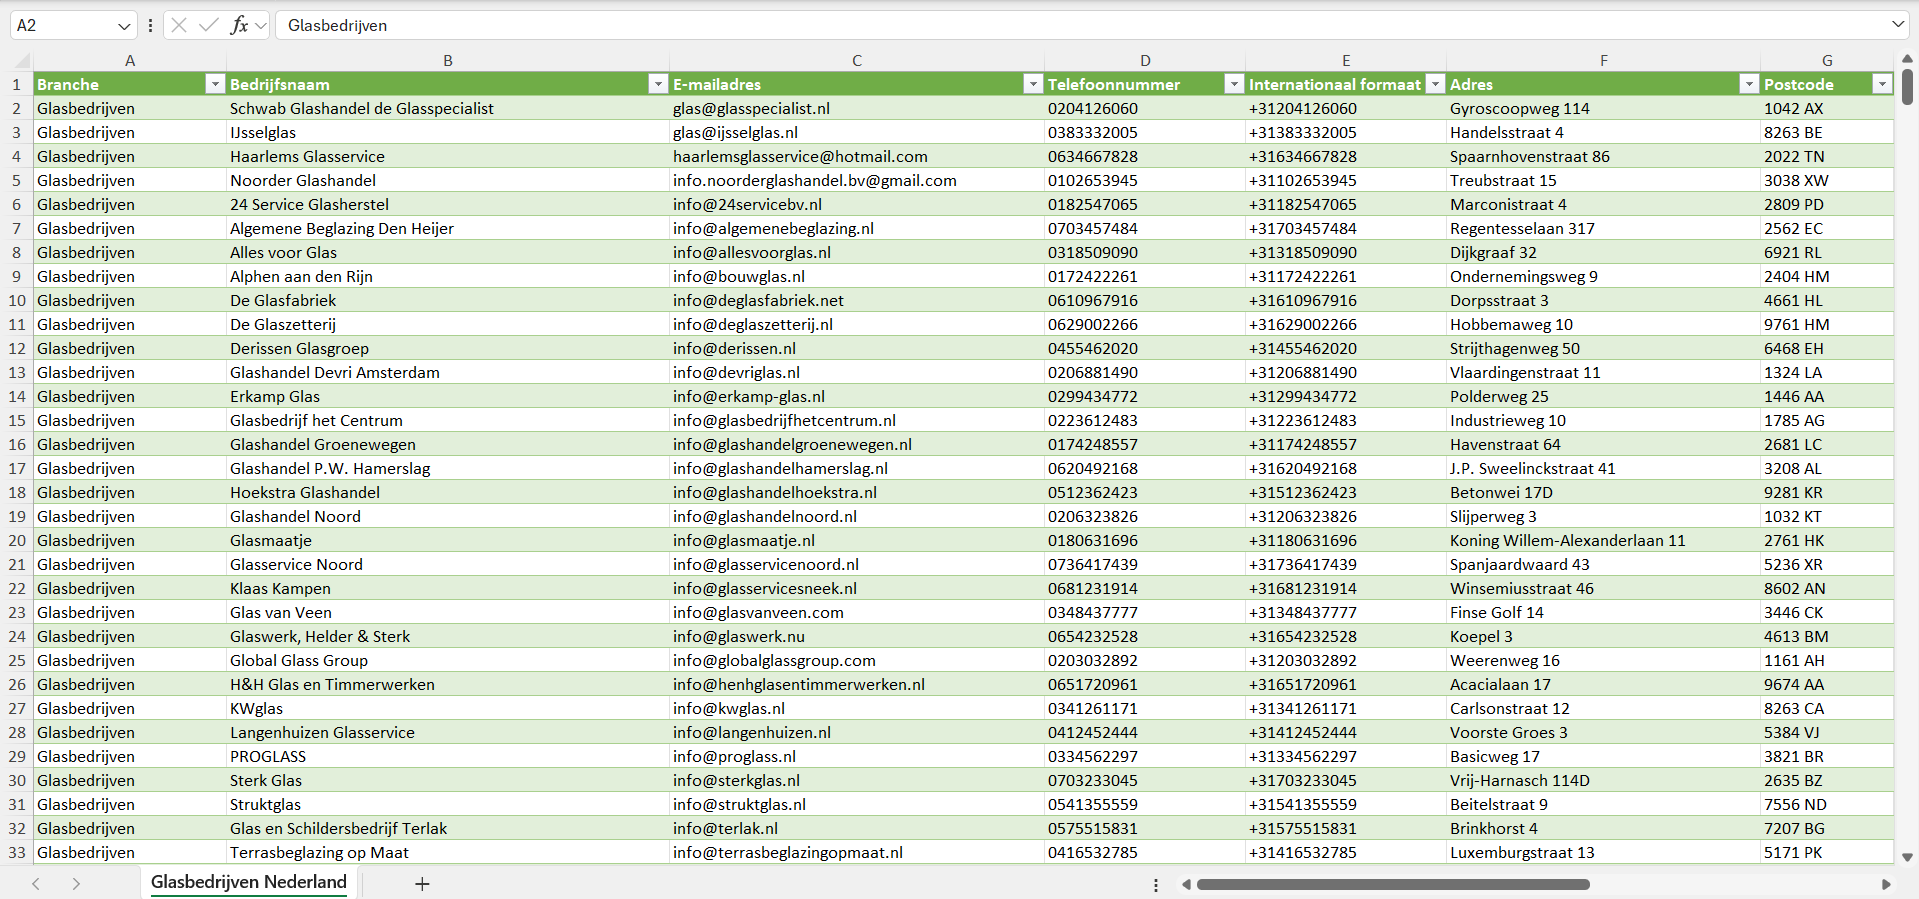Click the next sheet navigation arrow
Image resolution: width=1919 pixels, height=899 pixels.
[76, 884]
